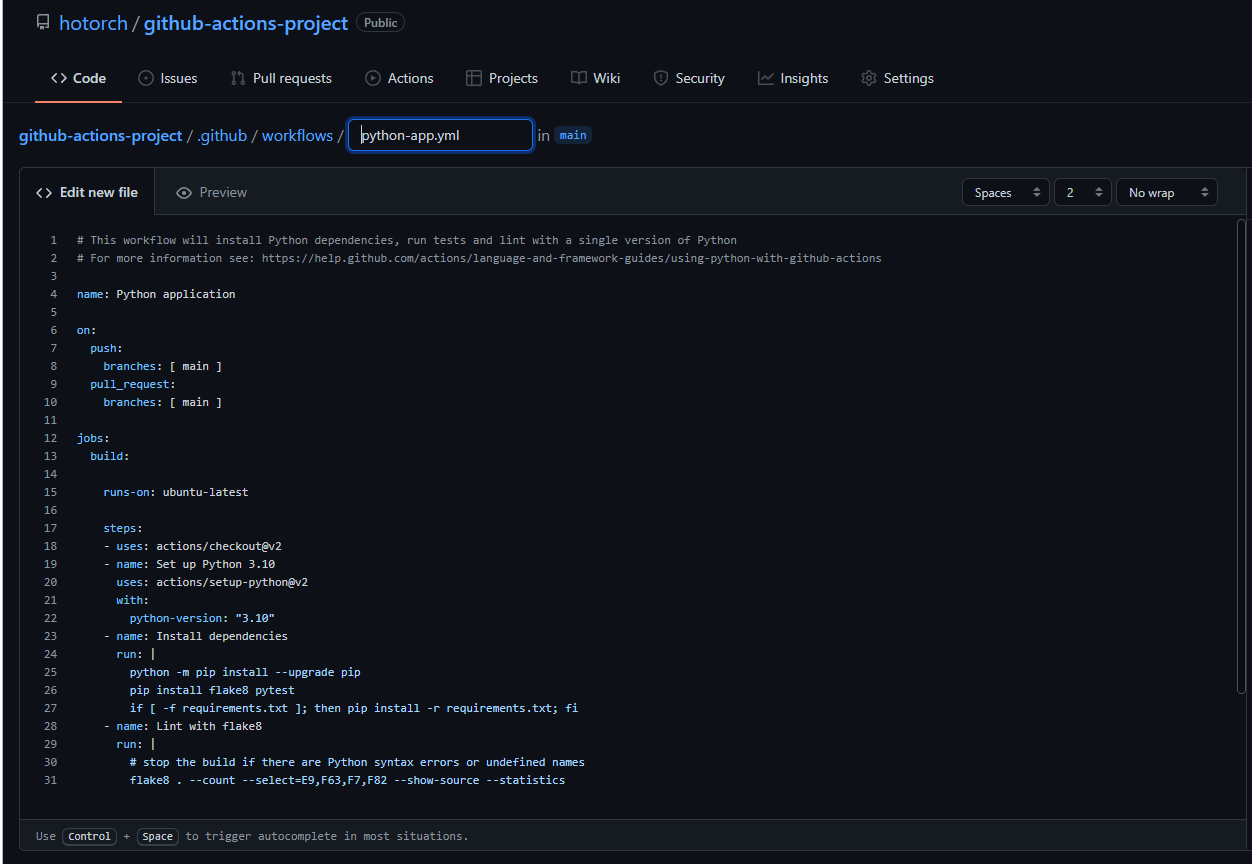Click on 'runs-on: ubuntu-latest' line

(176, 492)
